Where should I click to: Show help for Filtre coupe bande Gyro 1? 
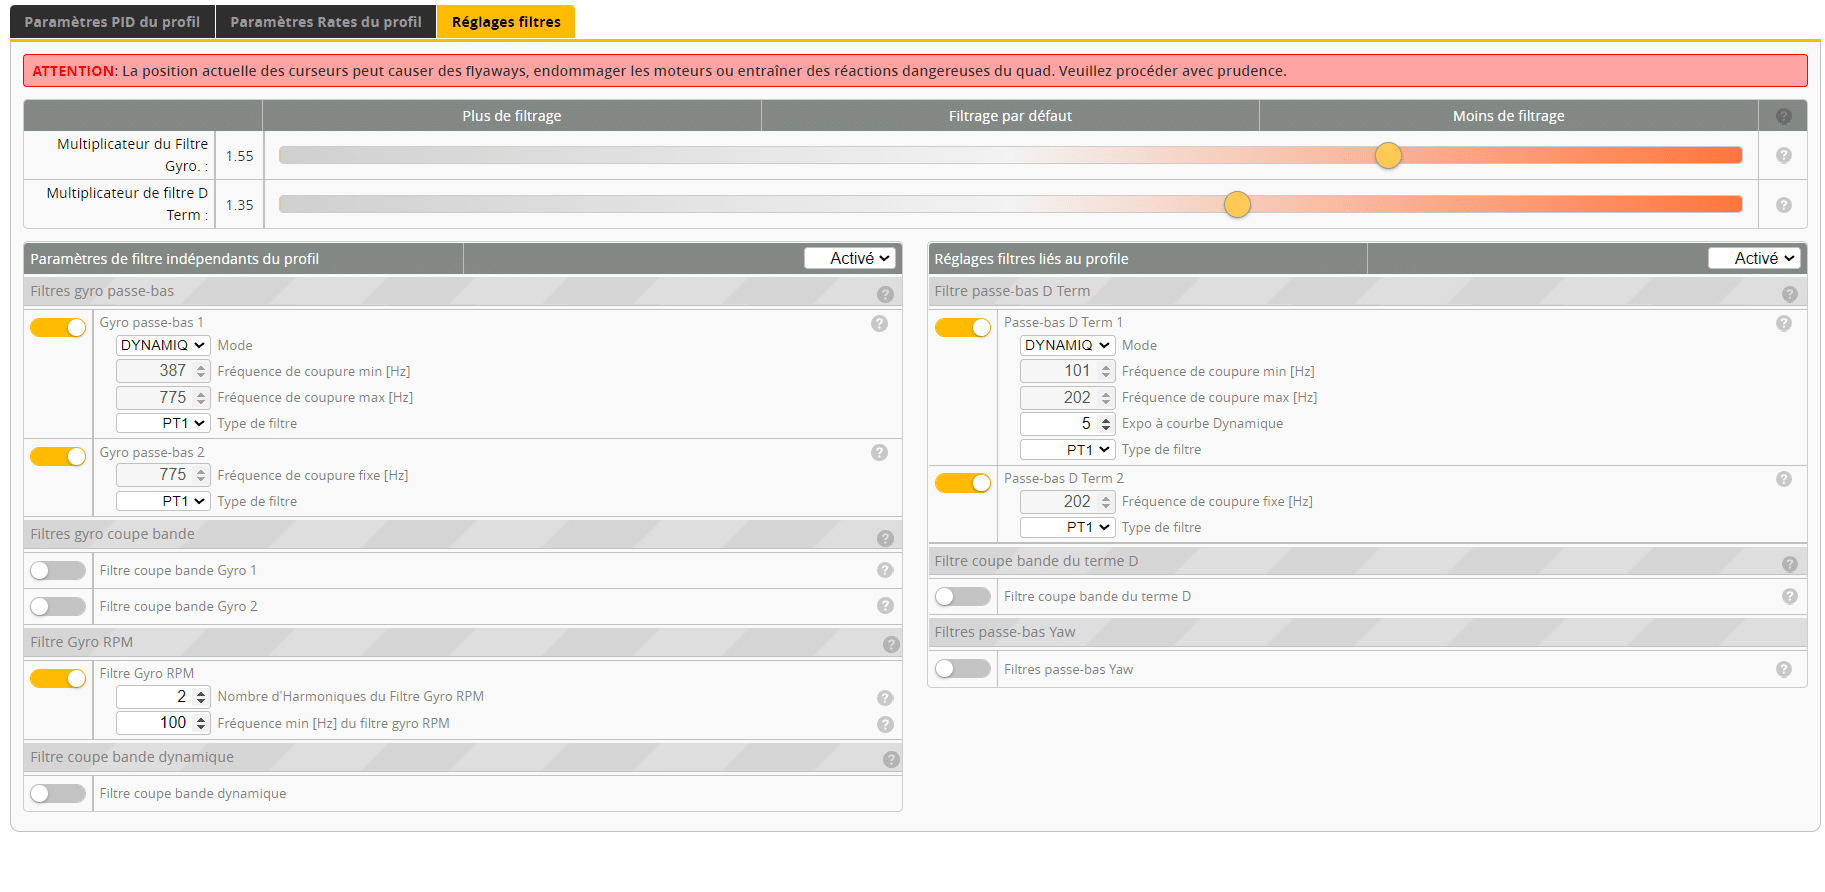coord(885,570)
